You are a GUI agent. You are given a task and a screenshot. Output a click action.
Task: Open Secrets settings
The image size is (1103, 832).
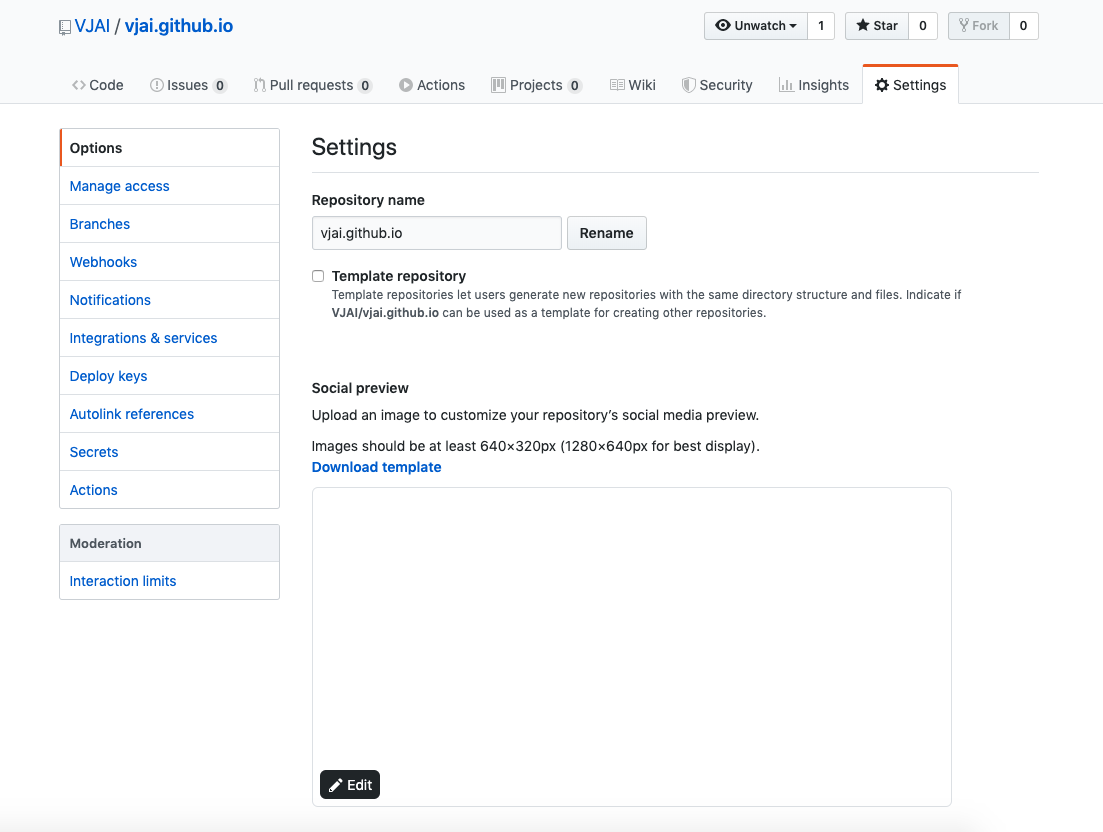(170, 452)
